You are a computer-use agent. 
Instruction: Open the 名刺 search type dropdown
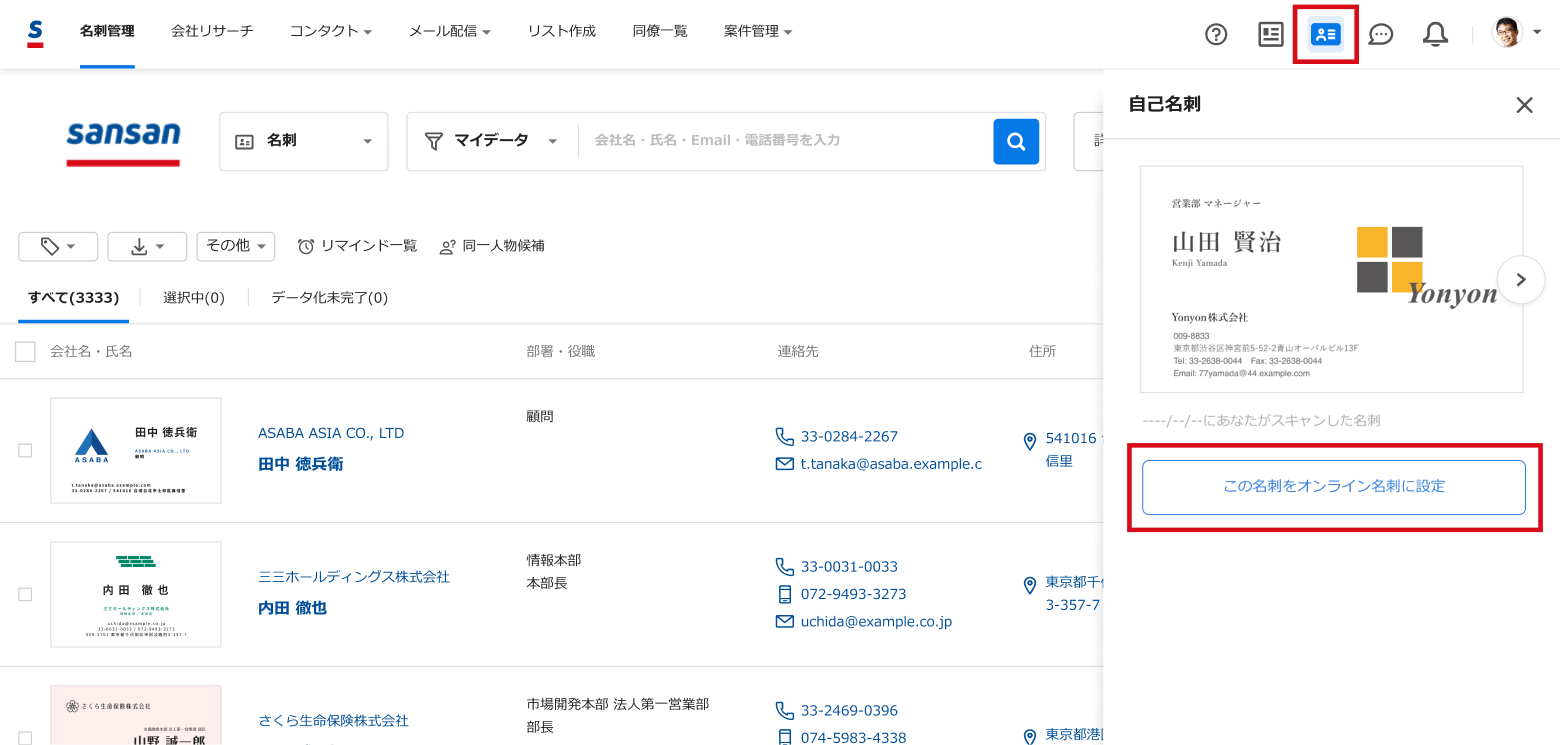pos(303,141)
